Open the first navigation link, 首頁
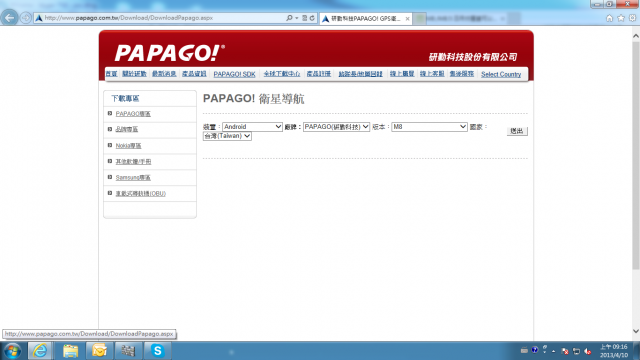The height and width of the screenshot is (360, 640). pyautogui.click(x=111, y=74)
